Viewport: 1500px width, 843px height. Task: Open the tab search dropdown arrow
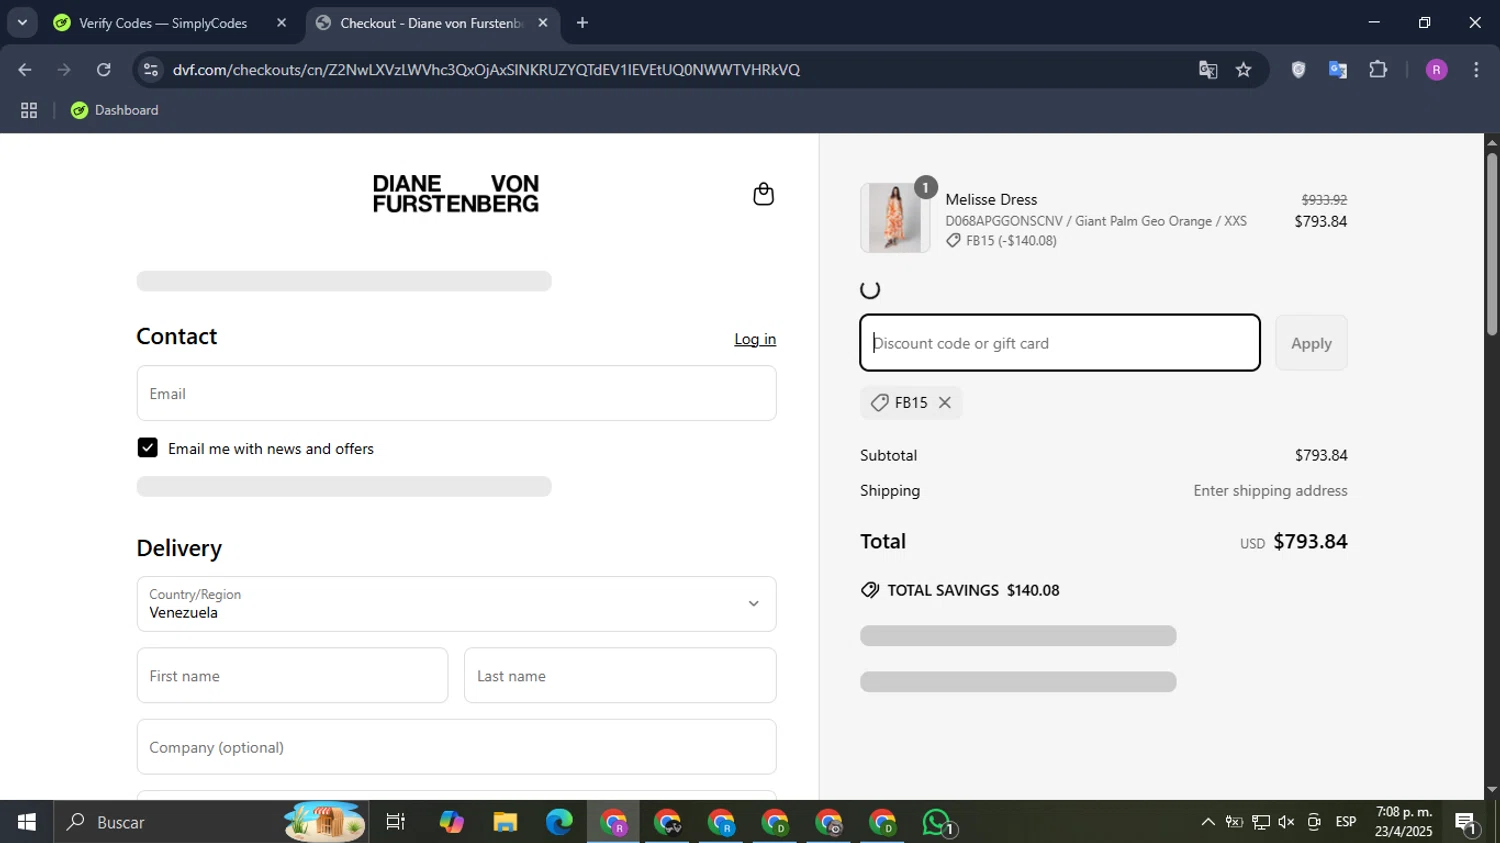(x=22, y=23)
